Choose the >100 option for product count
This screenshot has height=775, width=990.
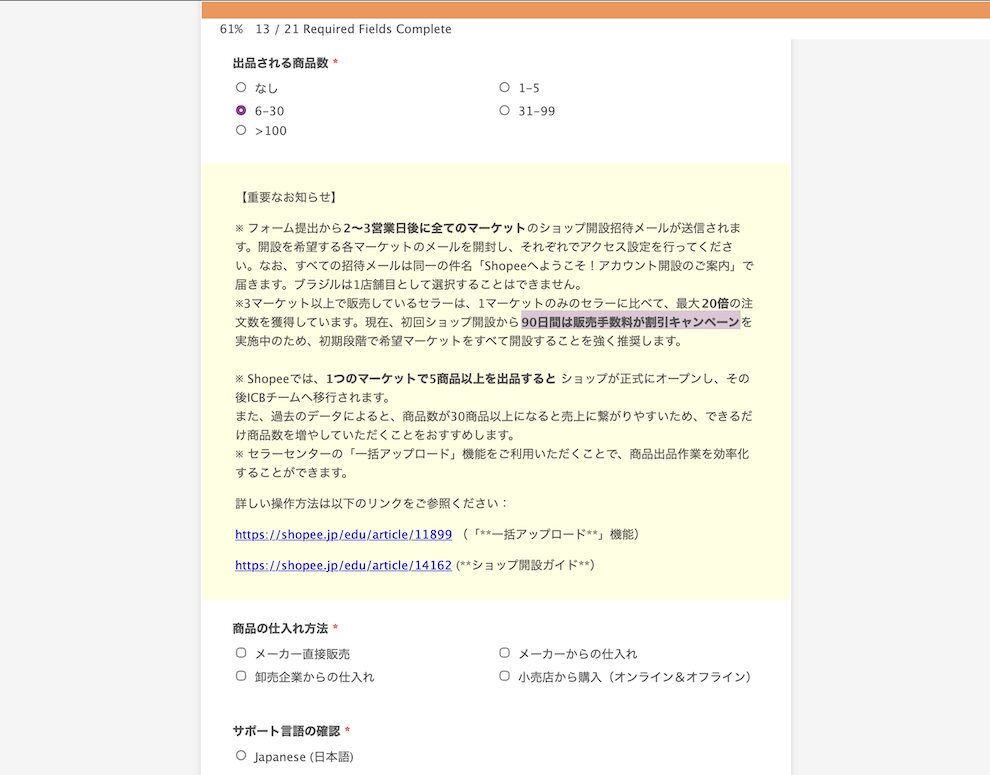tap(240, 131)
